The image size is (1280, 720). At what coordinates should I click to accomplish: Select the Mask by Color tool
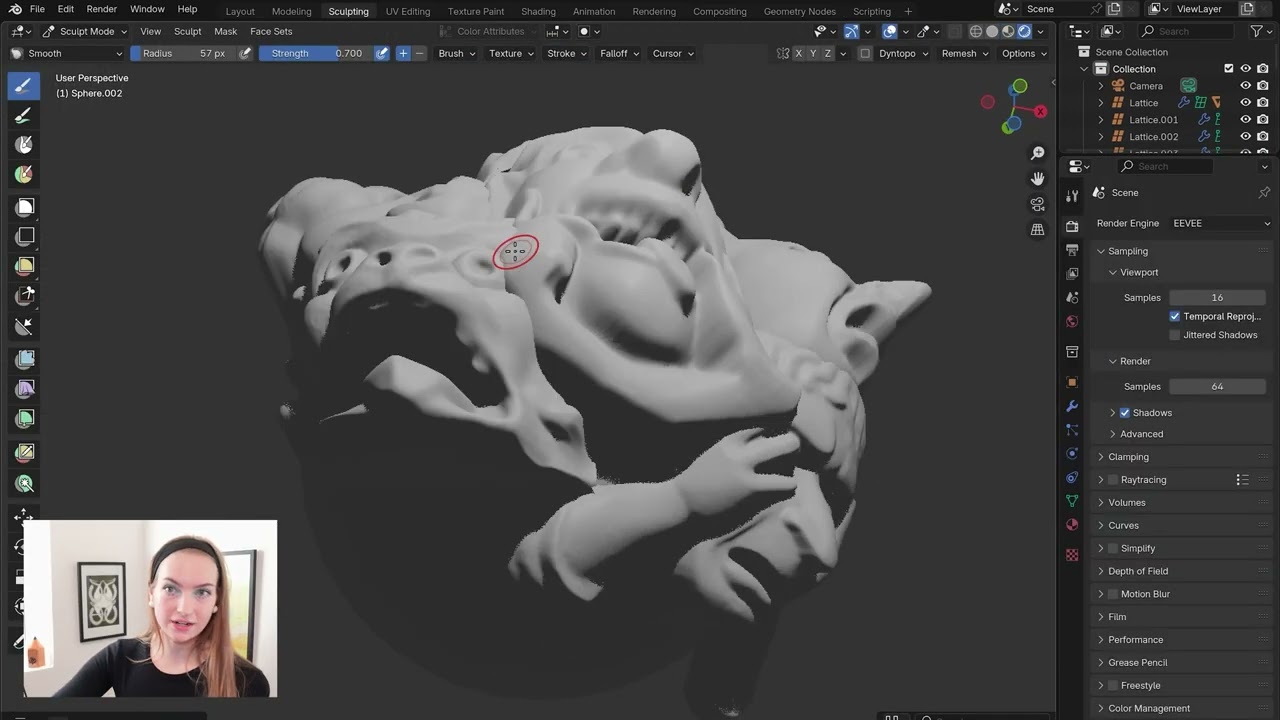[24, 484]
